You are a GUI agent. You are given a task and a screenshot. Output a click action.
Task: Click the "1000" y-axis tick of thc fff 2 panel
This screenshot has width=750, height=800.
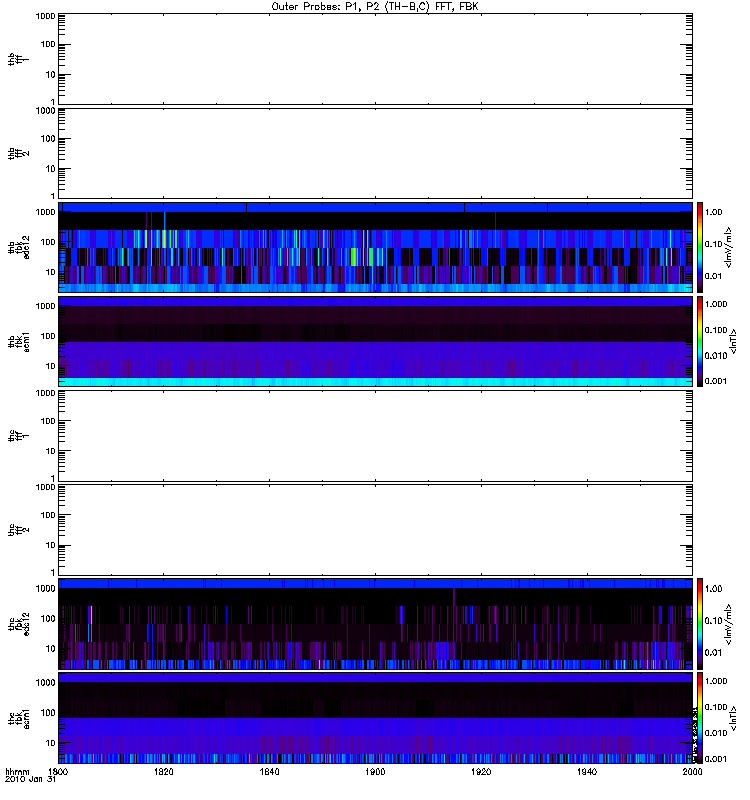[45, 487]
